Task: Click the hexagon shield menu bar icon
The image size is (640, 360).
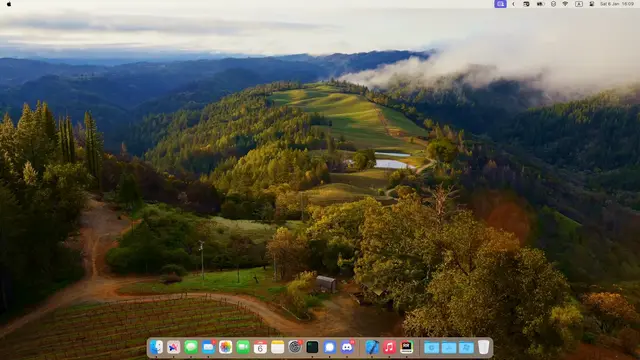Action: tap(553, 4)
